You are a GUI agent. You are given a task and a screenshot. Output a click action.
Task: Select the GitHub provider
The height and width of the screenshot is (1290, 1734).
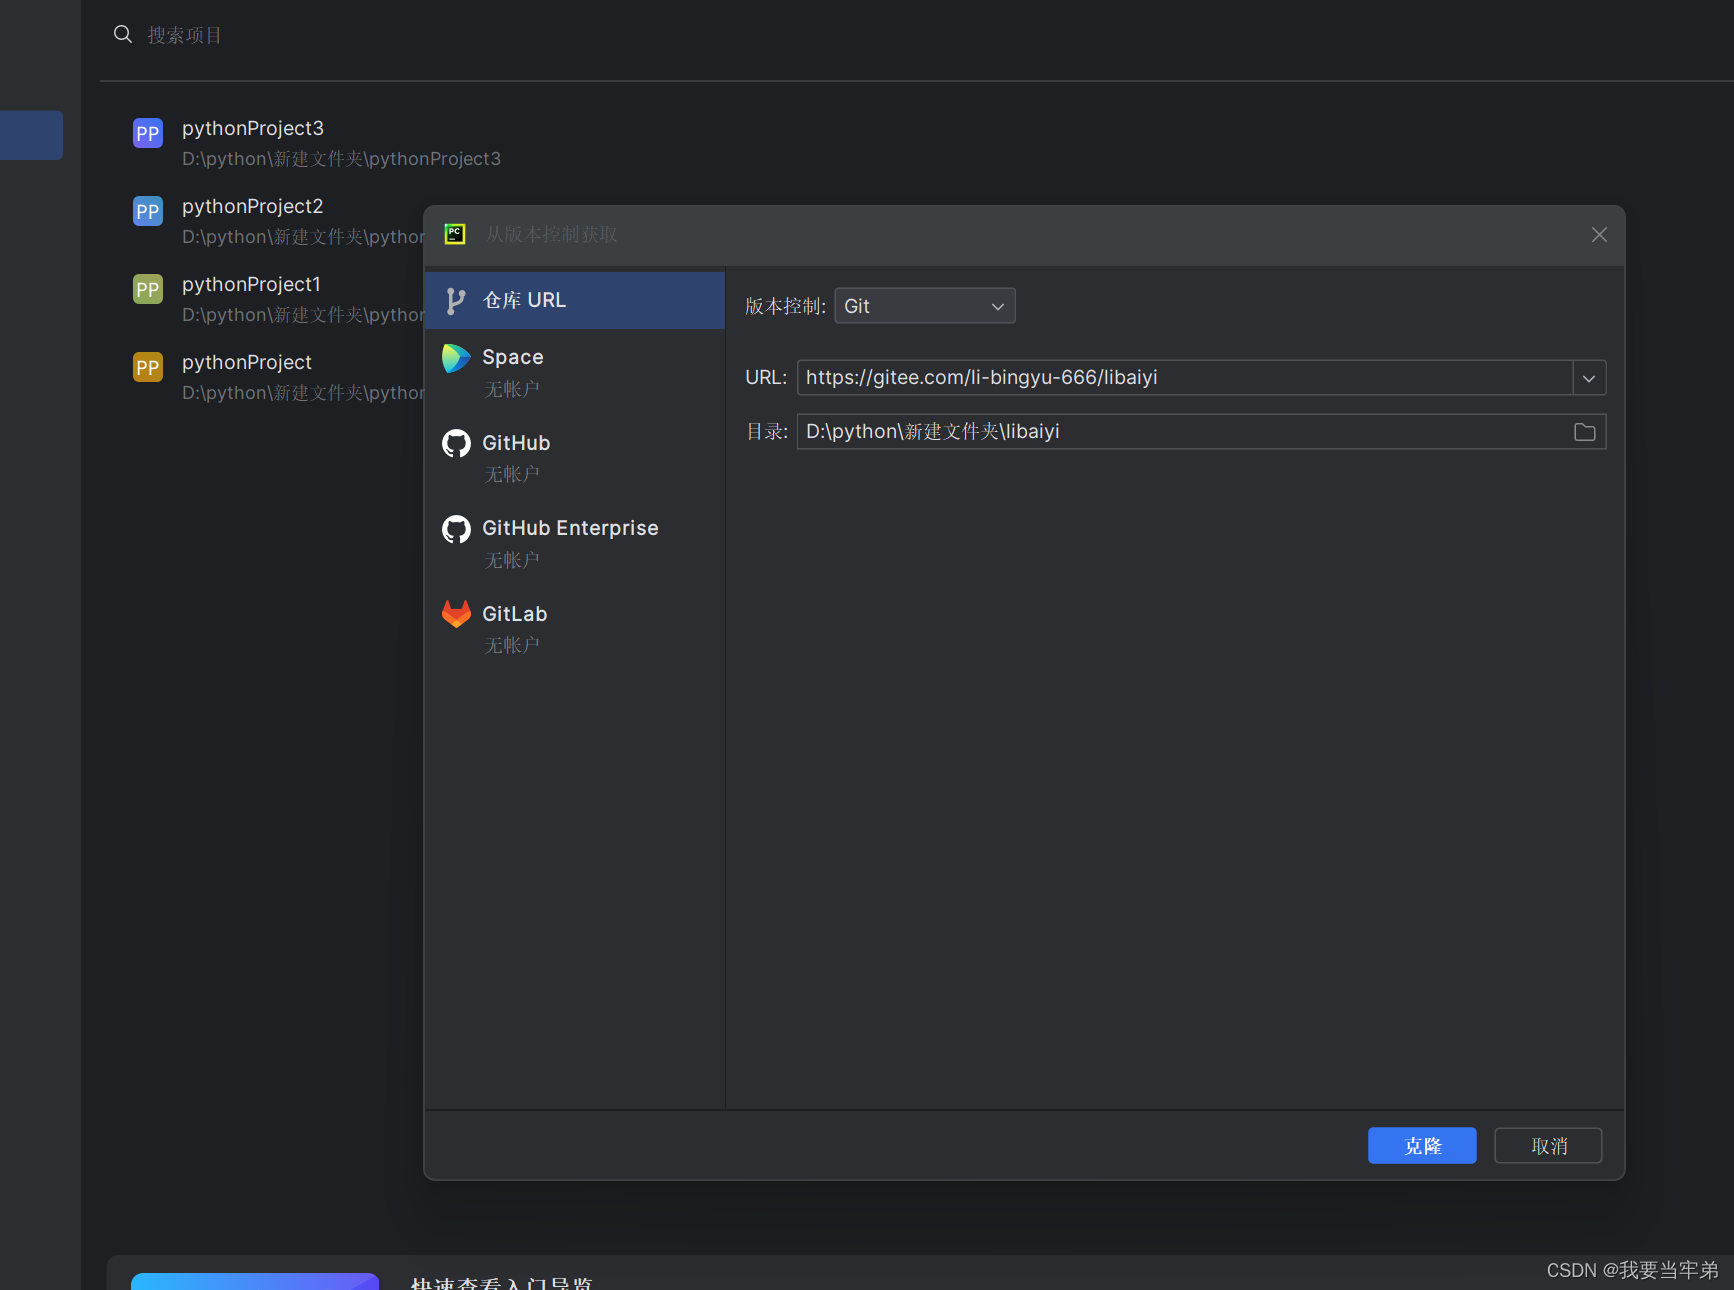point(575,457)
